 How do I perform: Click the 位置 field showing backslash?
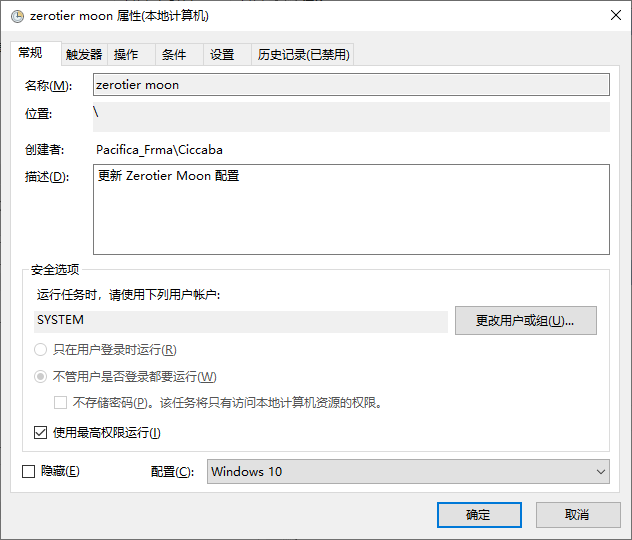tap(351, 117)
